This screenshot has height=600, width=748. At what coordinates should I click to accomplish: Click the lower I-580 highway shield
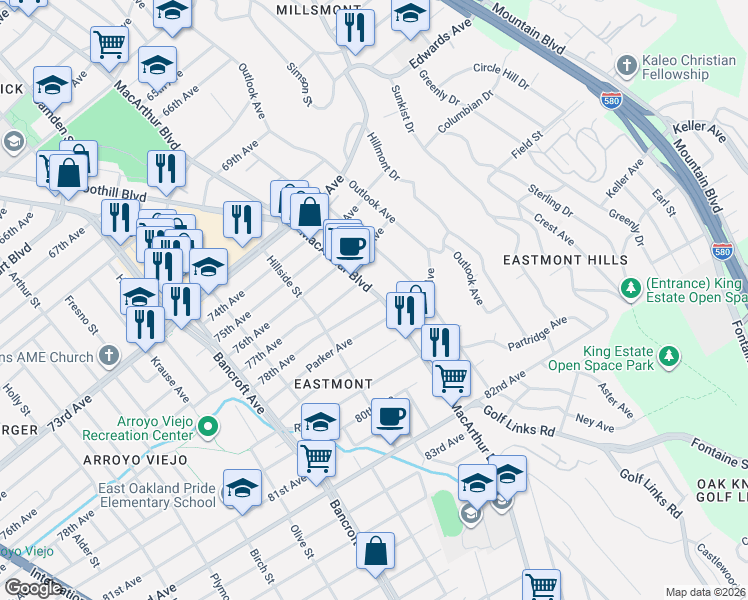click(722, 251)
